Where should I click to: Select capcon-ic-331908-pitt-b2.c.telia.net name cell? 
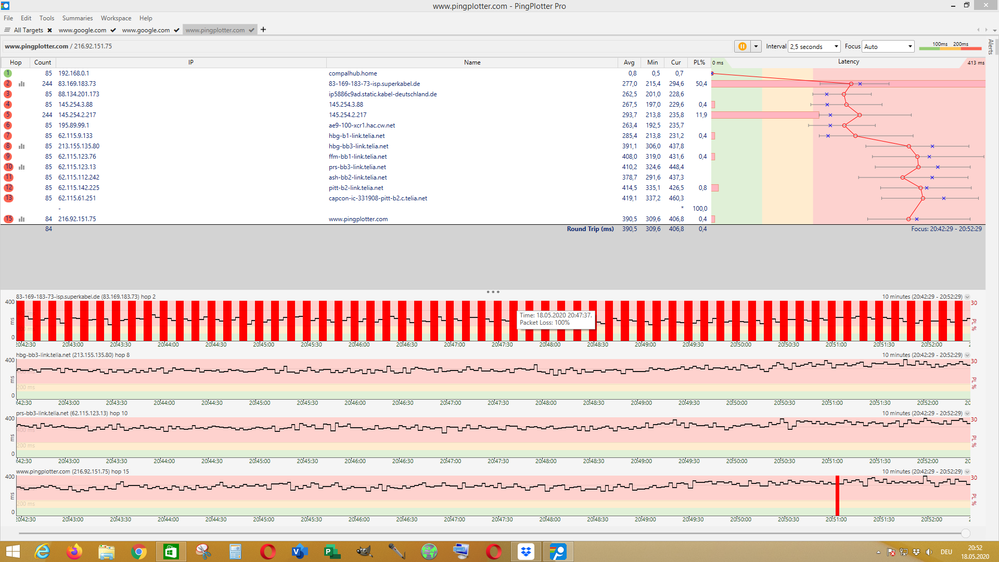(x=378, y=198)
